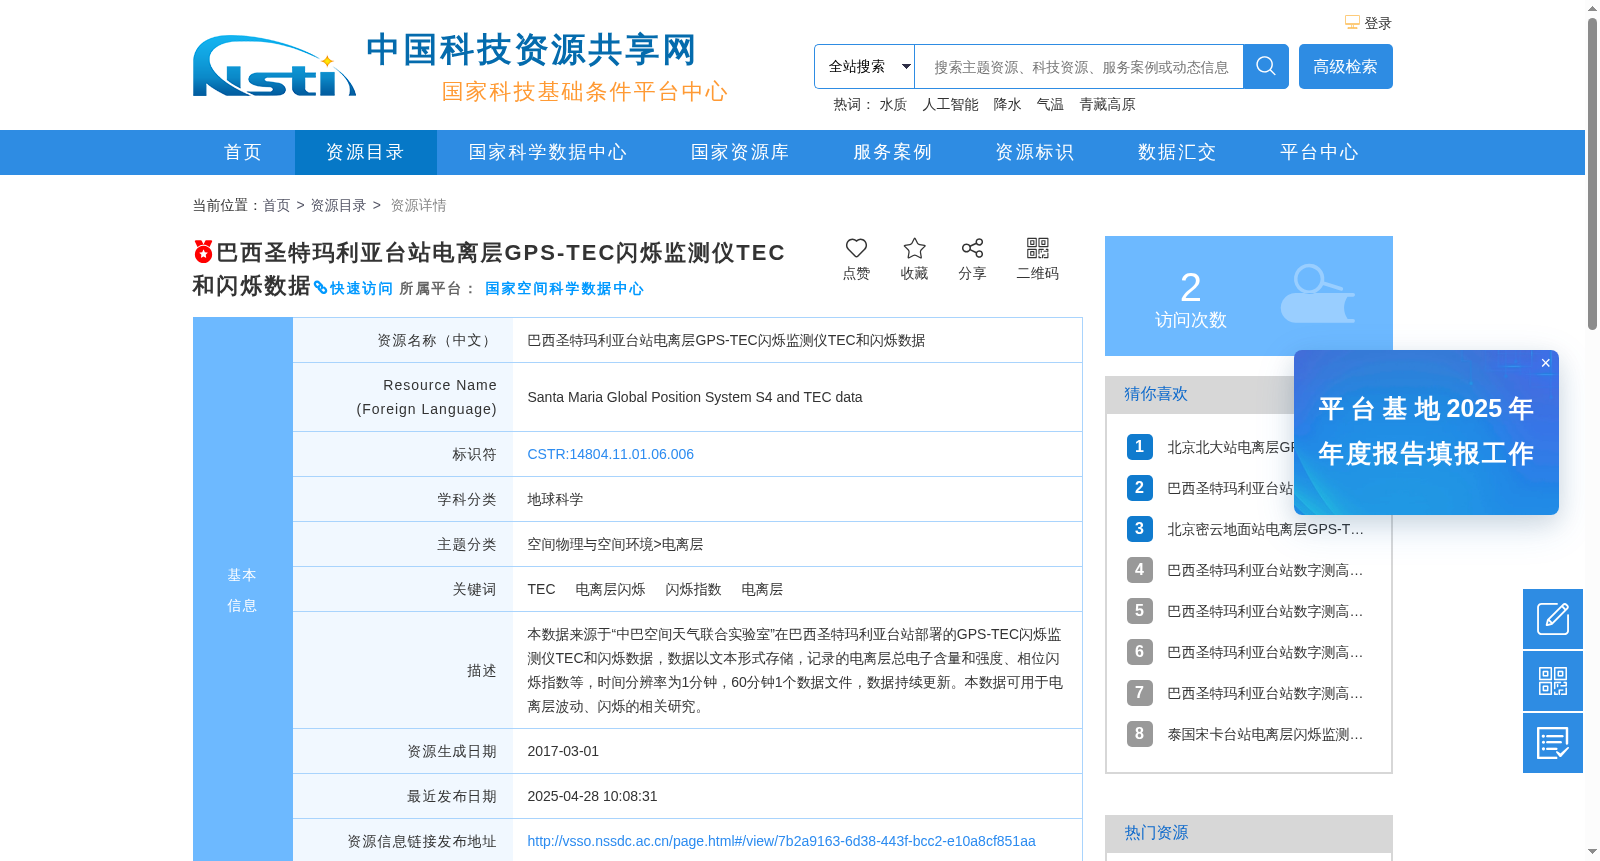The image size is (1600, 861).
Task: Open identifier CSTR:14804.11.01.06.006 link
Action: (x=610, y=454)
